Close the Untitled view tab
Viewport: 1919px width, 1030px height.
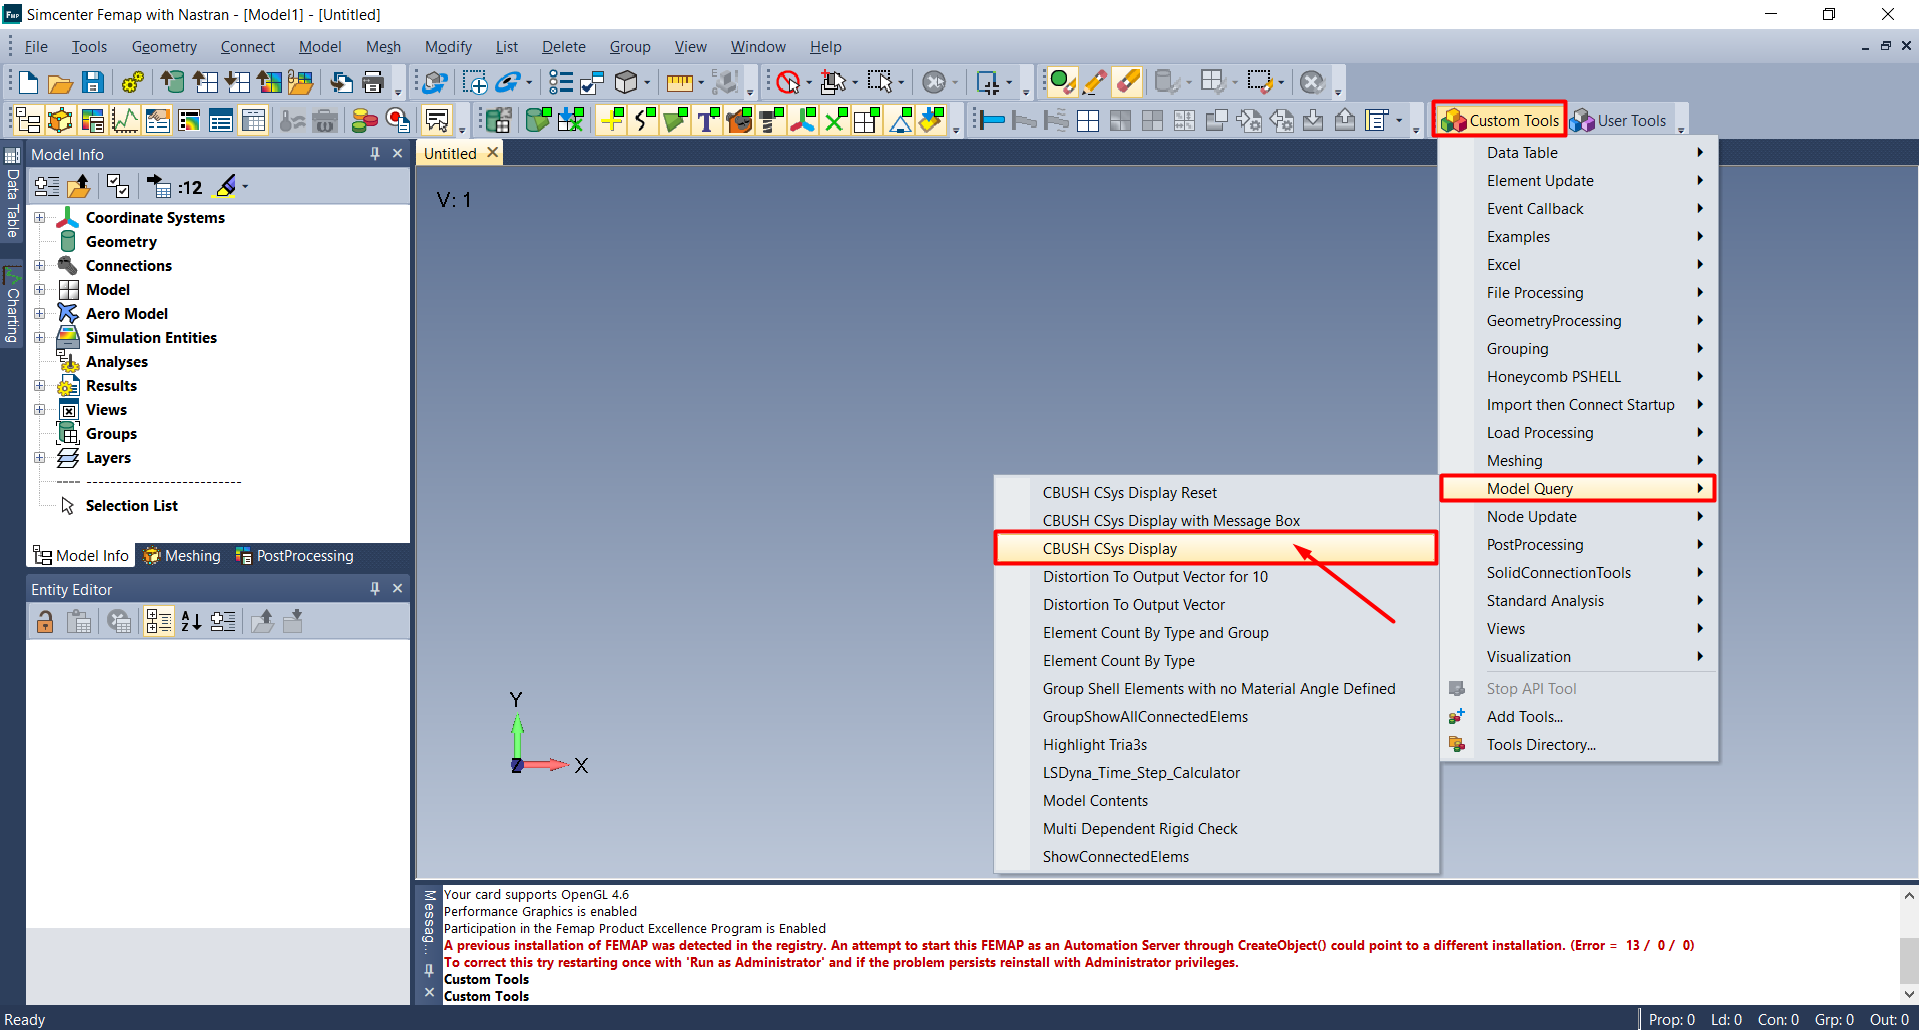492,153
